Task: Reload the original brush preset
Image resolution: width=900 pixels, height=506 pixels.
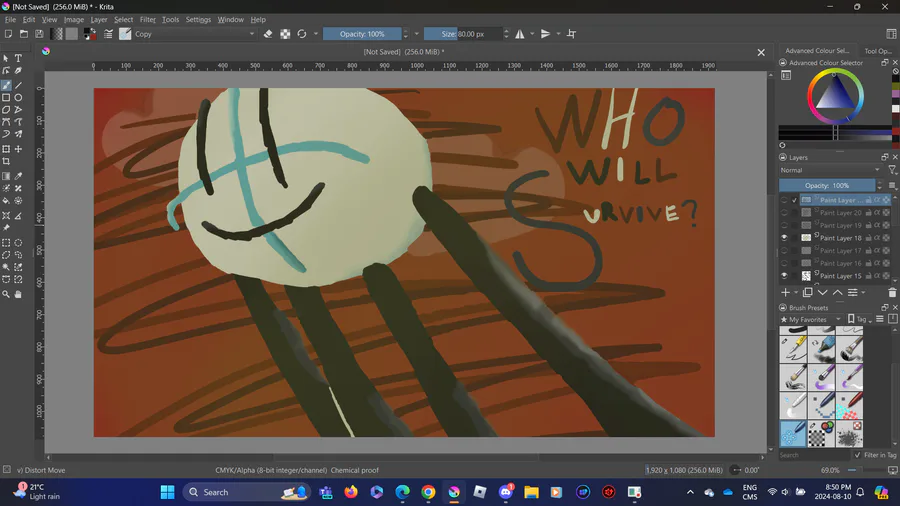Action: click(302, 34)
